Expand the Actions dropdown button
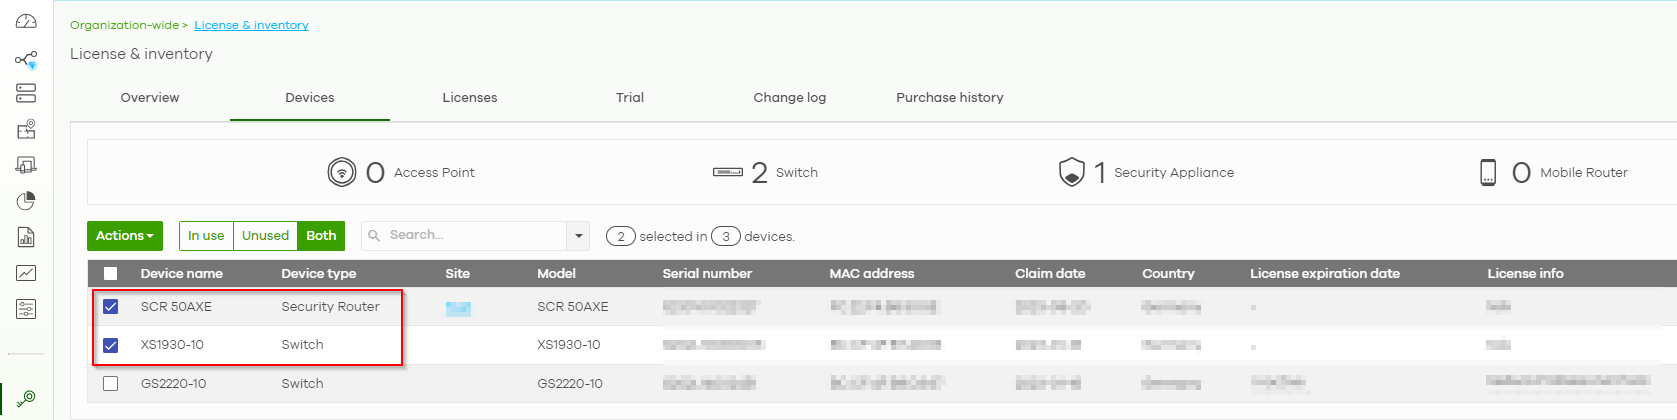Screen dimensions: 1677x420 [124, 236]
